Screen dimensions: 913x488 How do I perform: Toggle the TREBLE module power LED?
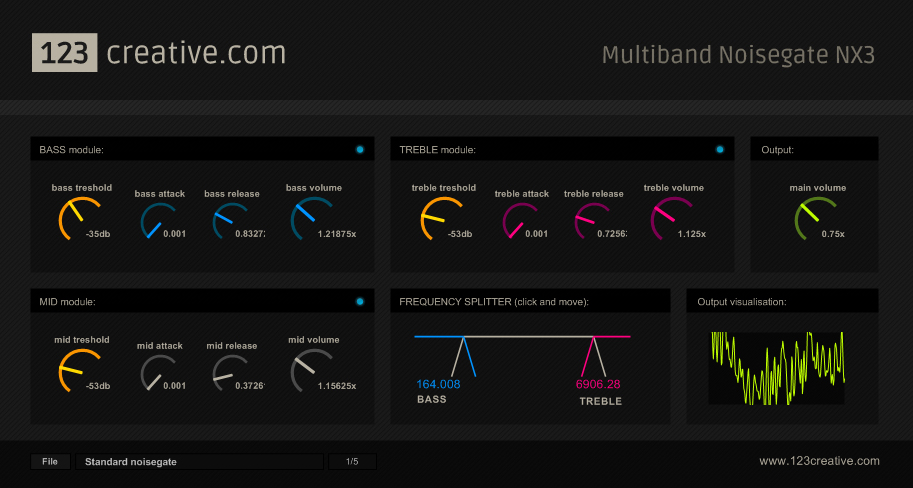click(719, 150)
